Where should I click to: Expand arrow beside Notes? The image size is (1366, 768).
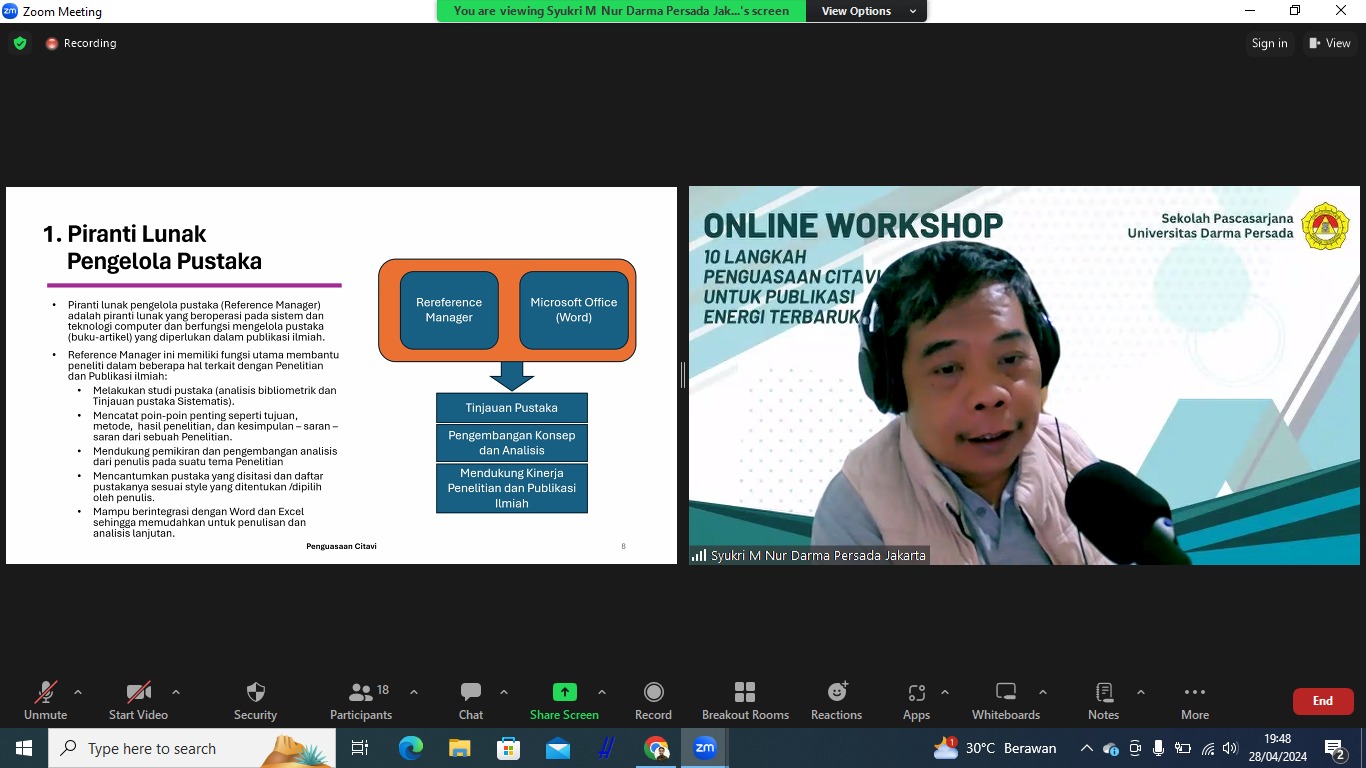point(1141,692)
